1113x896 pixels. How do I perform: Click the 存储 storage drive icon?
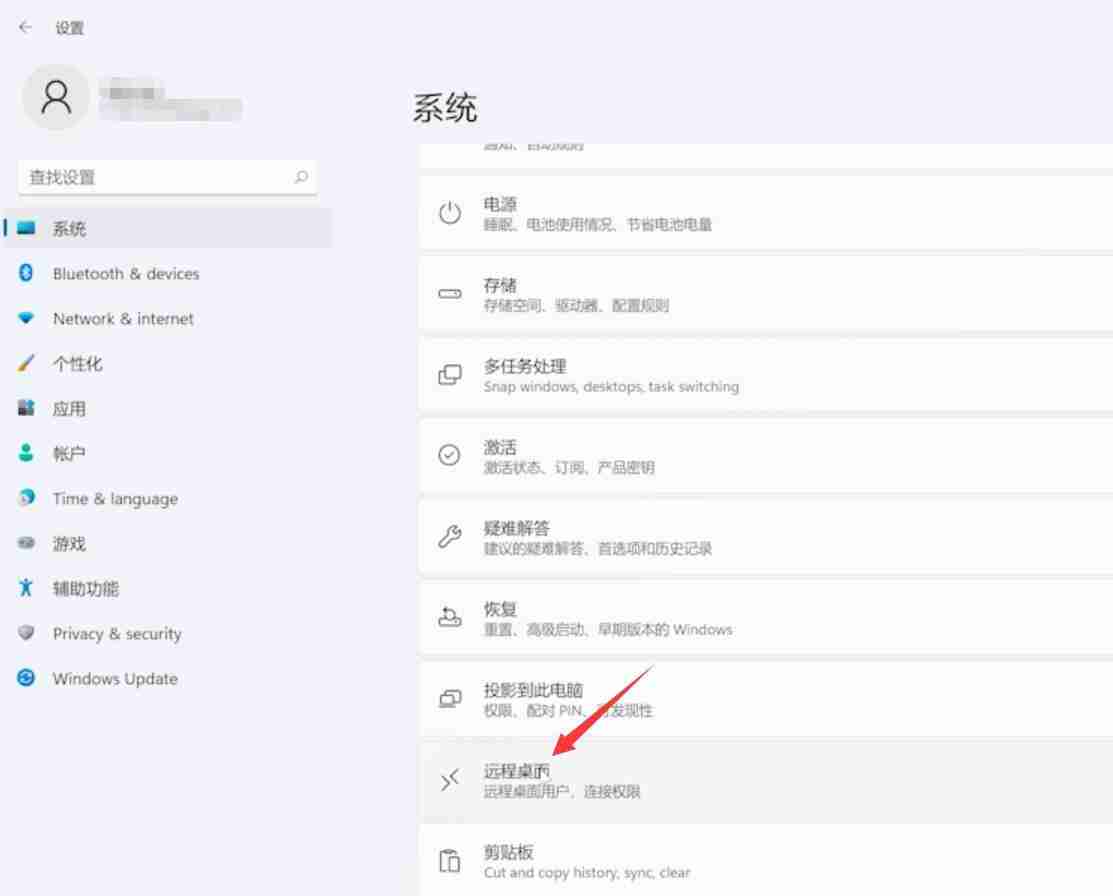click(x=449, y=295)
